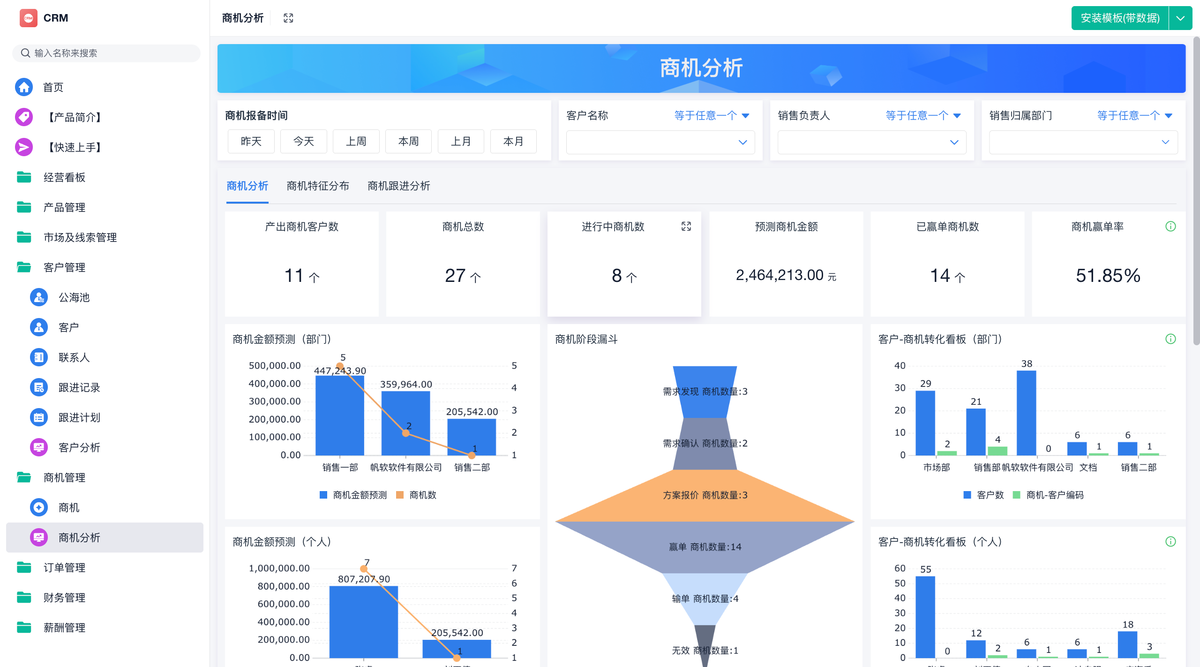Screen dimensions: 1200x667
Task: Open the 销售负责人 condition dropdown 等于任意一个
Action: (923, 116)
